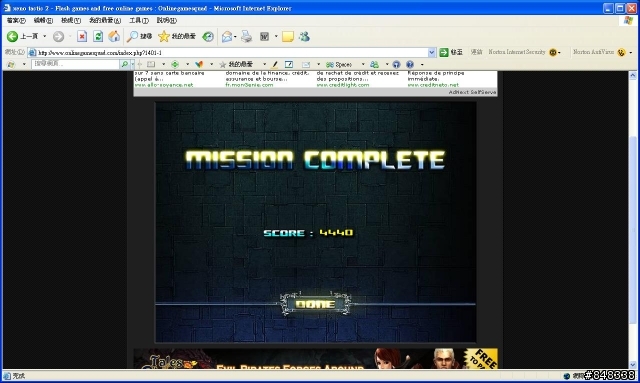
Task: Open the www.creditneto.net ad link
Action: point(433,85)
